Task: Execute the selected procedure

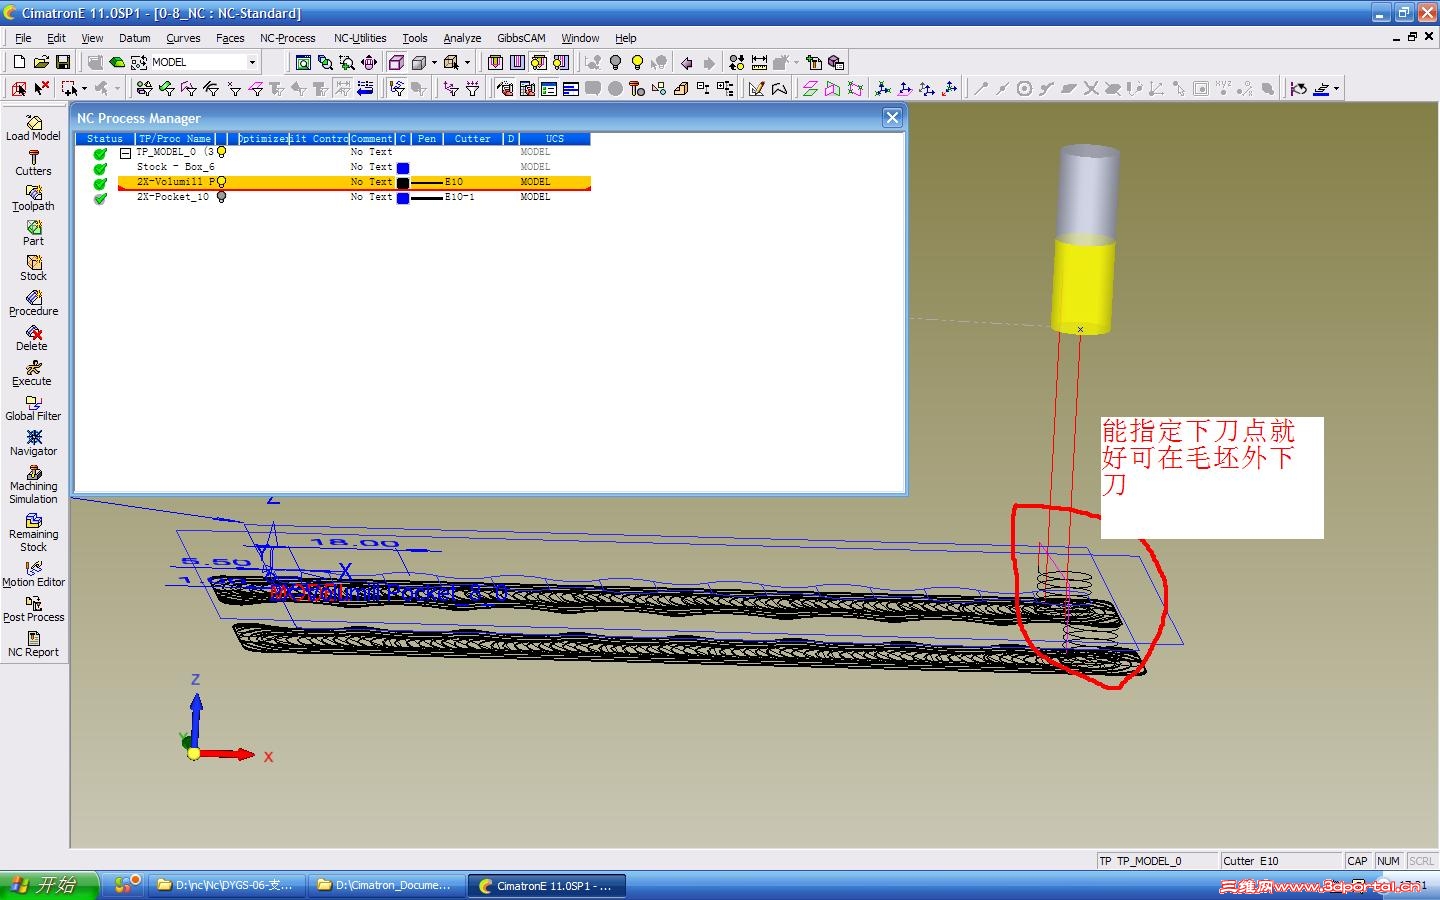Action: click(34, 373)
